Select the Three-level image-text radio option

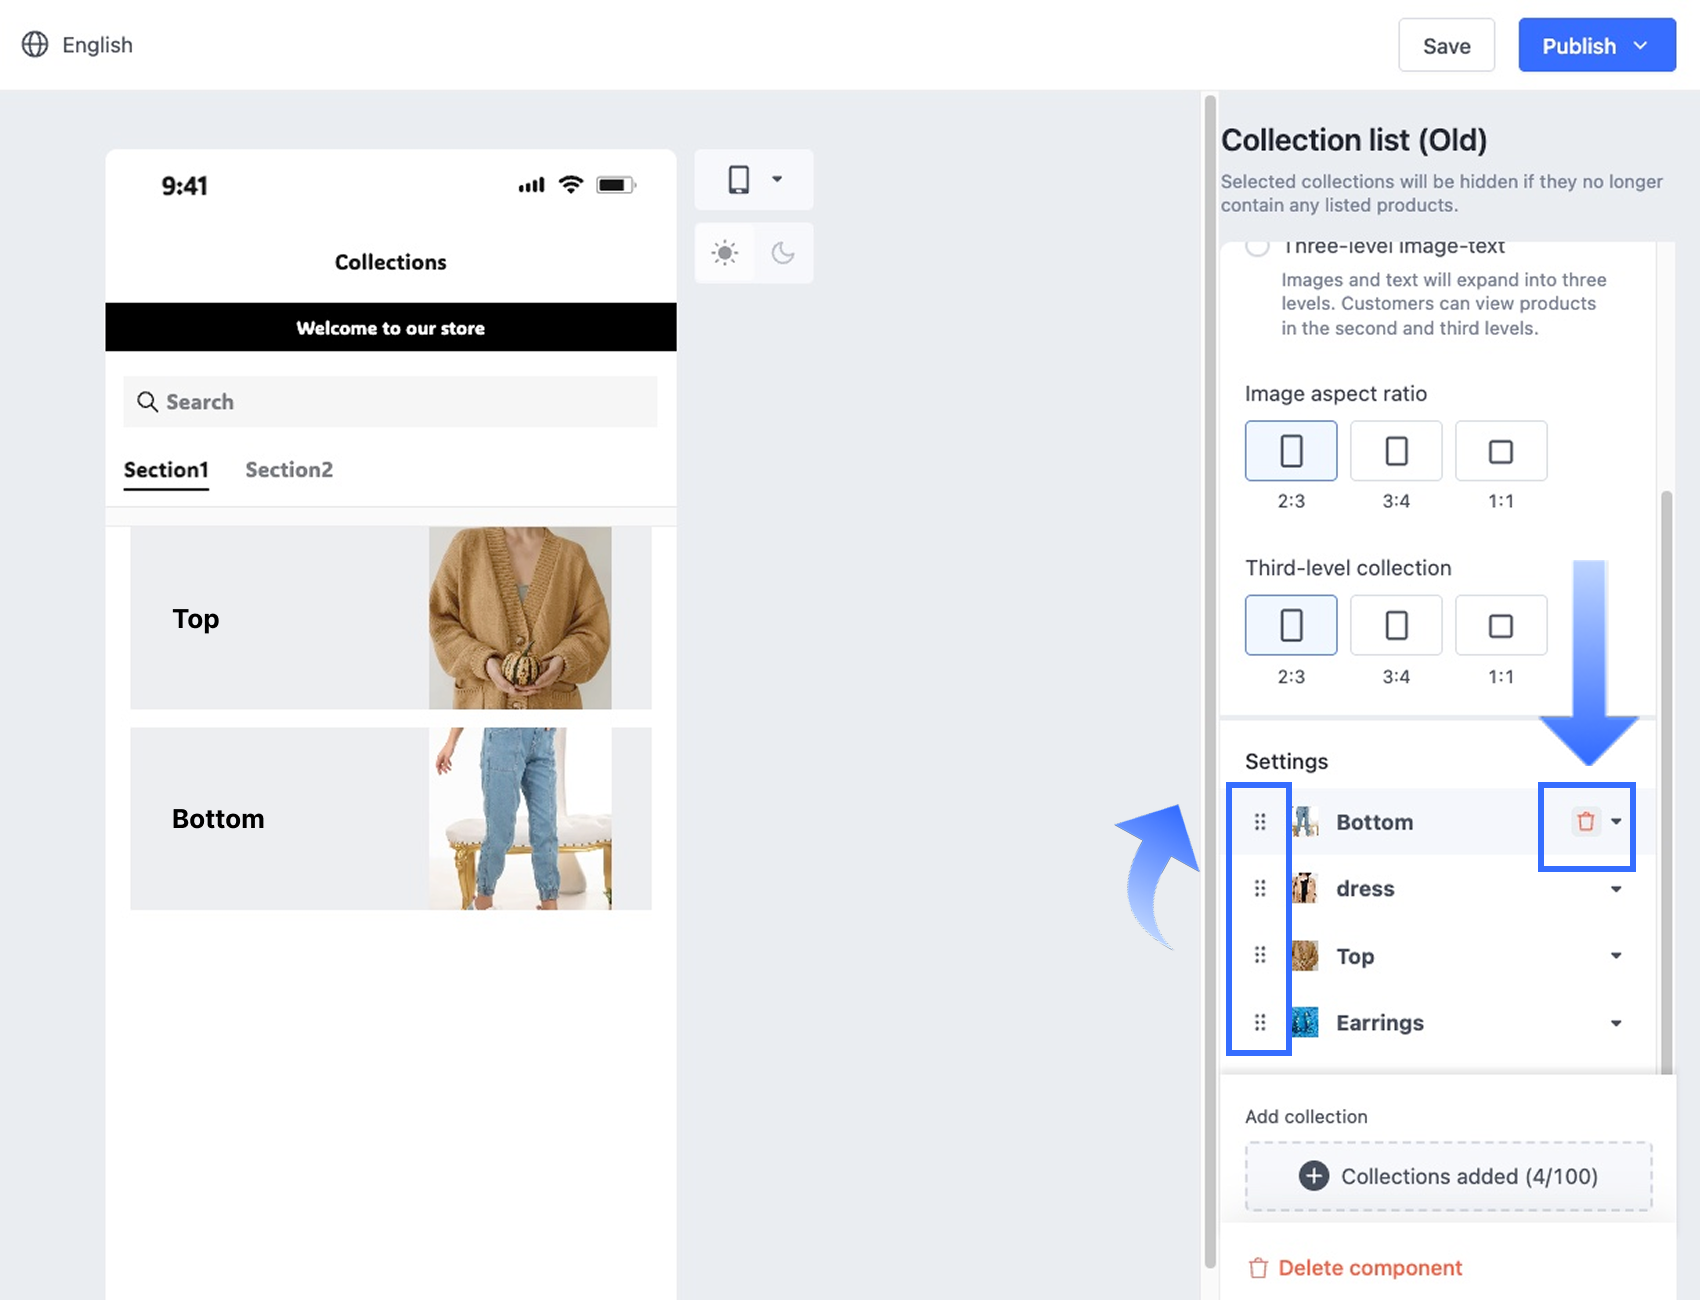[x=1257, y=246]
